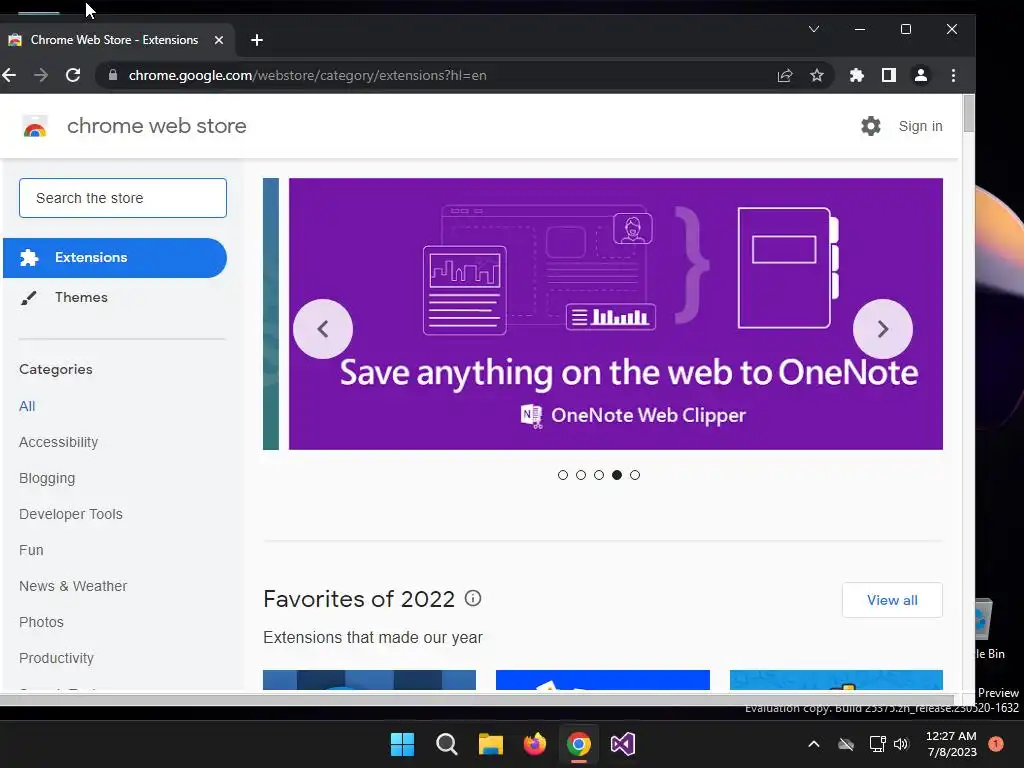The image size is (1024, 768).
Task: Show the previous carousel slide
Action: click(x=323, y=329)
